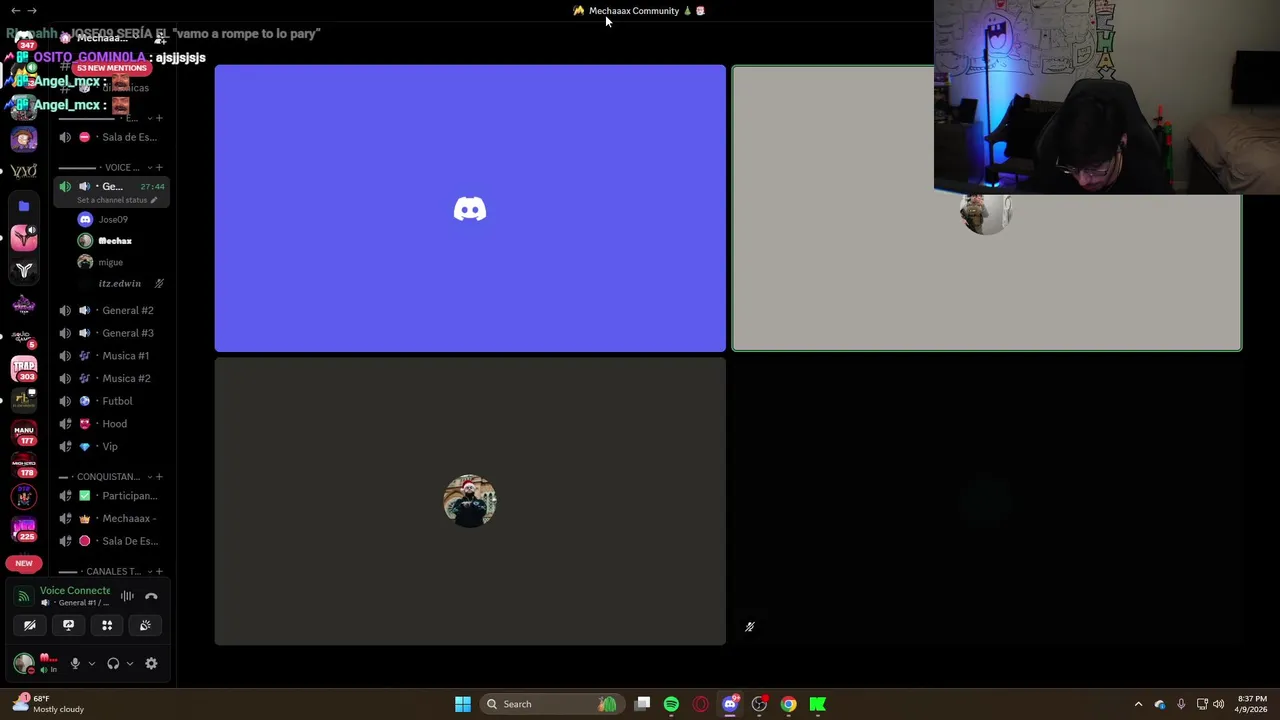
Task: Open the taskbar clock showing 8:37 PM
Action: 1252,704
